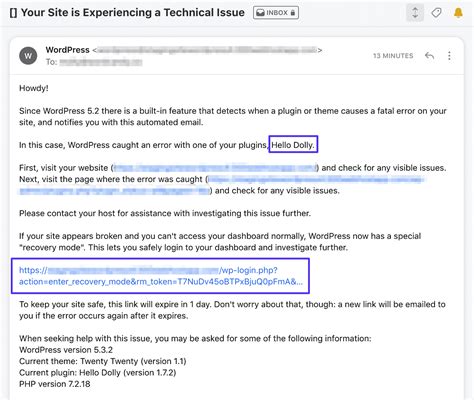This screenshot has height=400, width=474.
Task: Open the label tag icon
Action: pyautogui.click(x=436, y=13)
